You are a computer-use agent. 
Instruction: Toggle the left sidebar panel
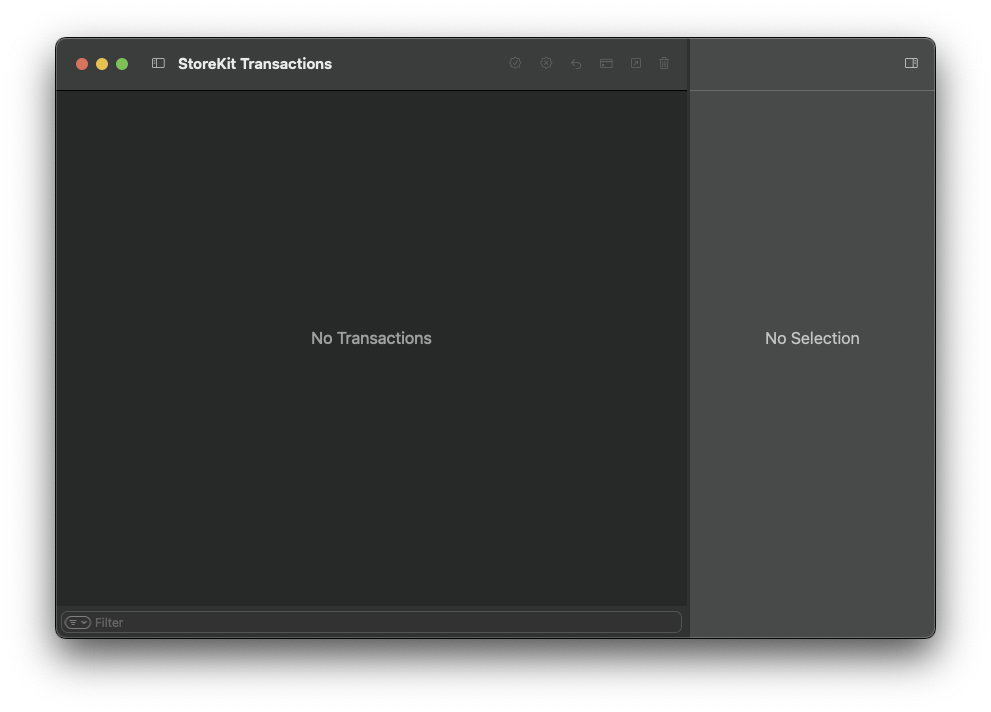click(x=158, y=63)
